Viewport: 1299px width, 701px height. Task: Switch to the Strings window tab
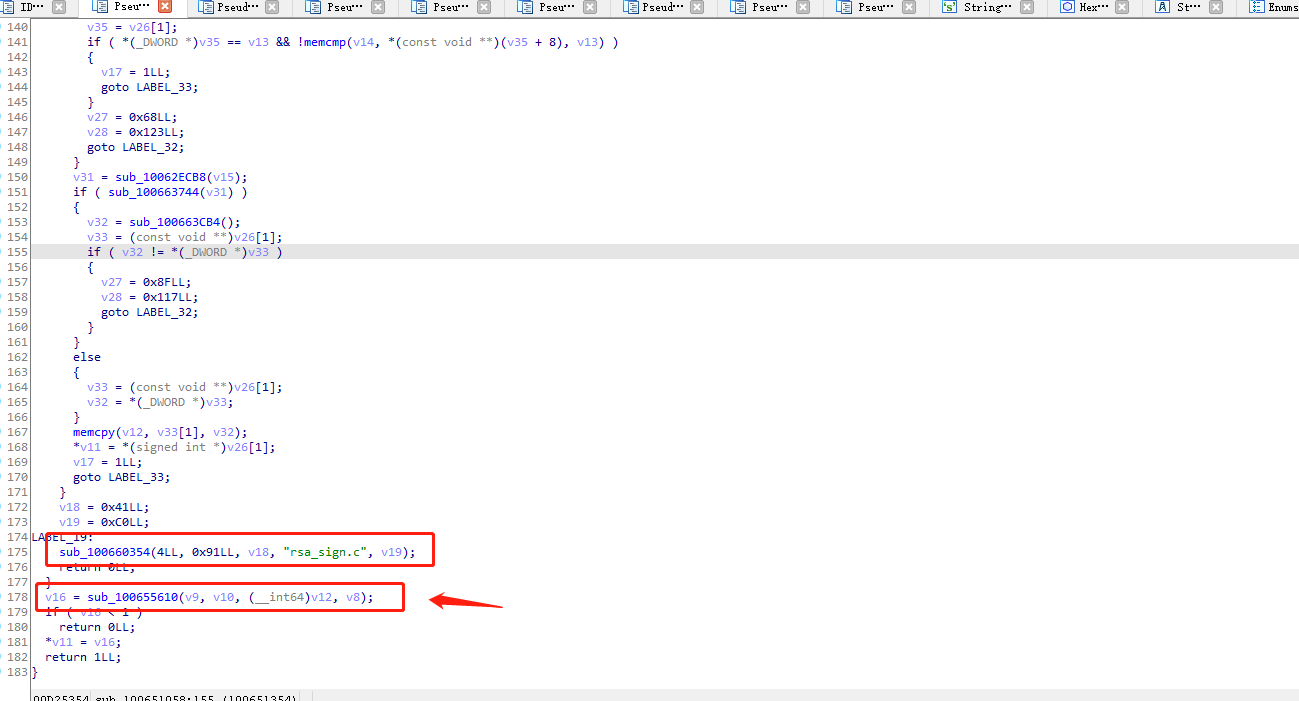click(985, 7)
